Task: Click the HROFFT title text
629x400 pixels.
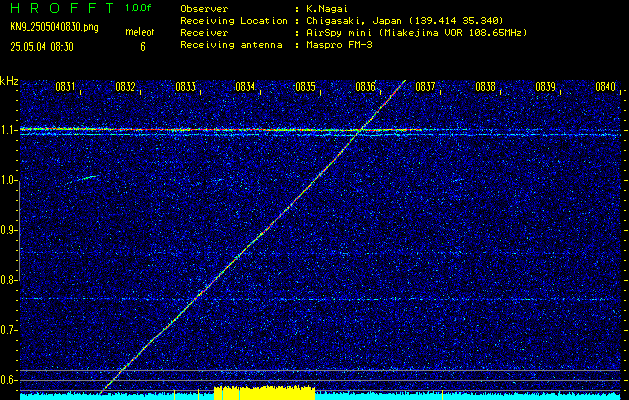Action: point(62,8)
